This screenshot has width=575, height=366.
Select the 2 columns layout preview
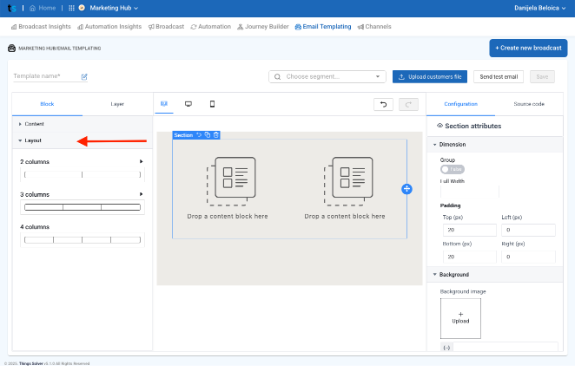coord(83,175)
